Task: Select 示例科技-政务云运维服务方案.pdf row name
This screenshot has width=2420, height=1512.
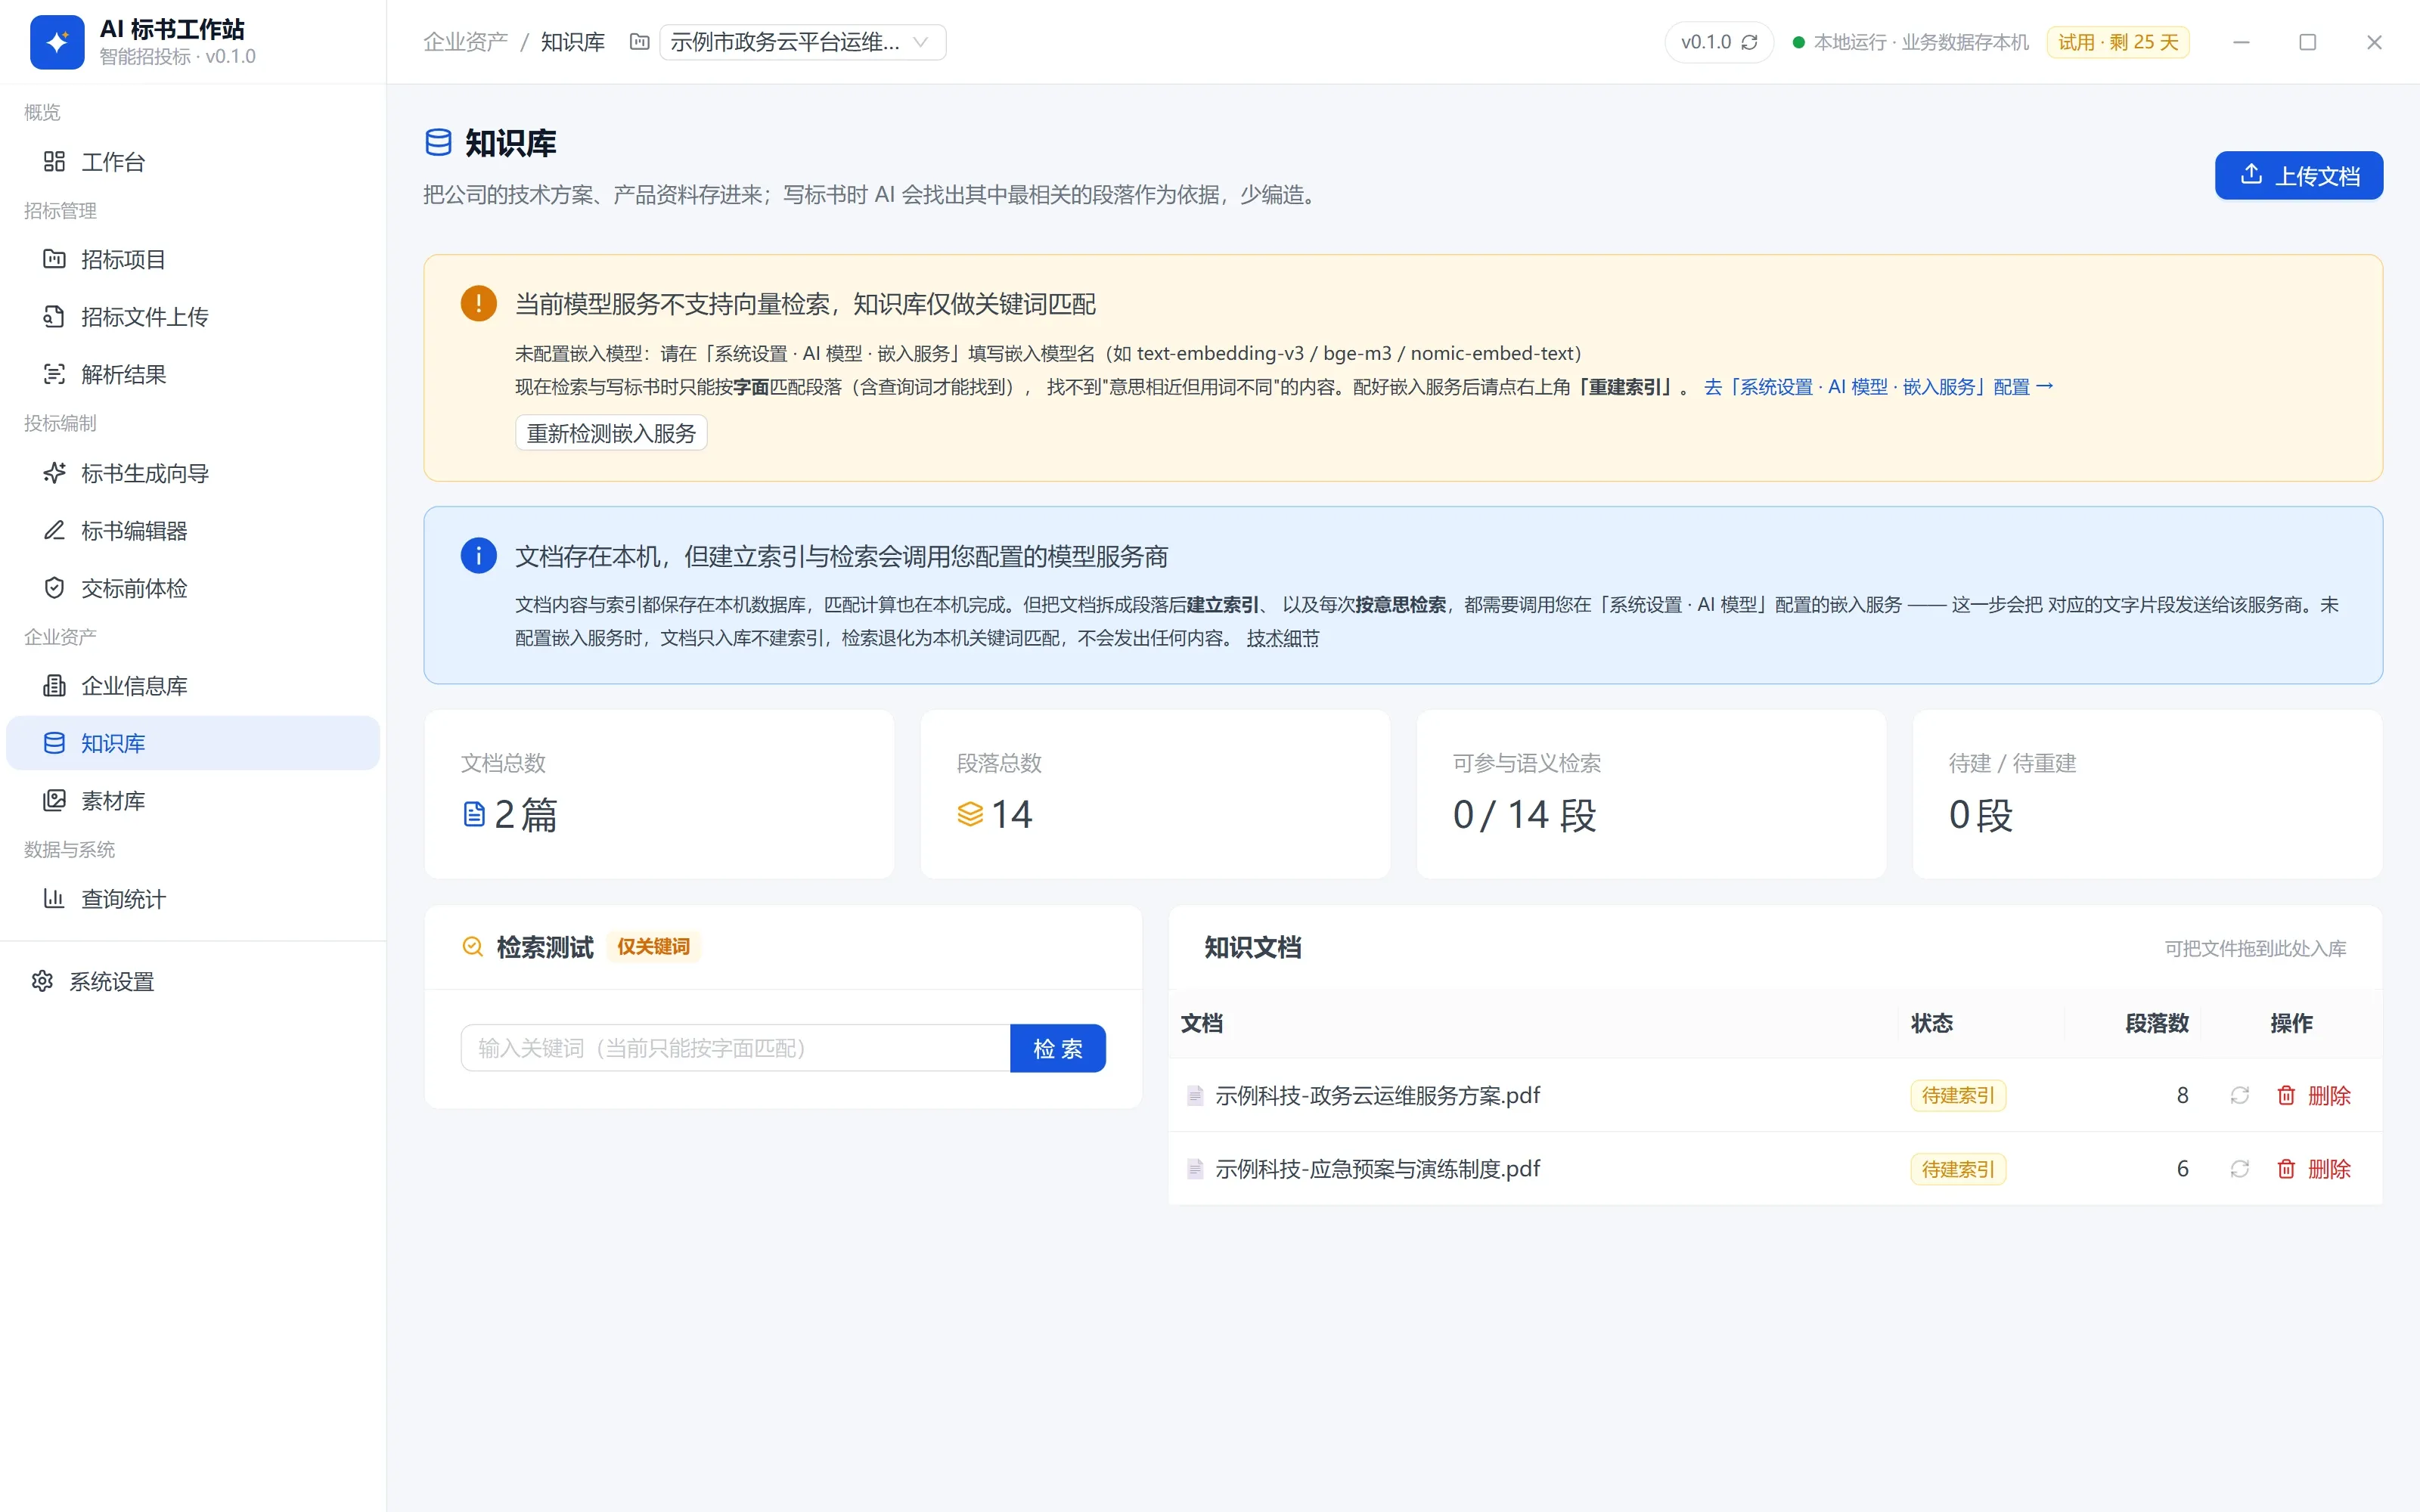Action: pos(1377,1095)
